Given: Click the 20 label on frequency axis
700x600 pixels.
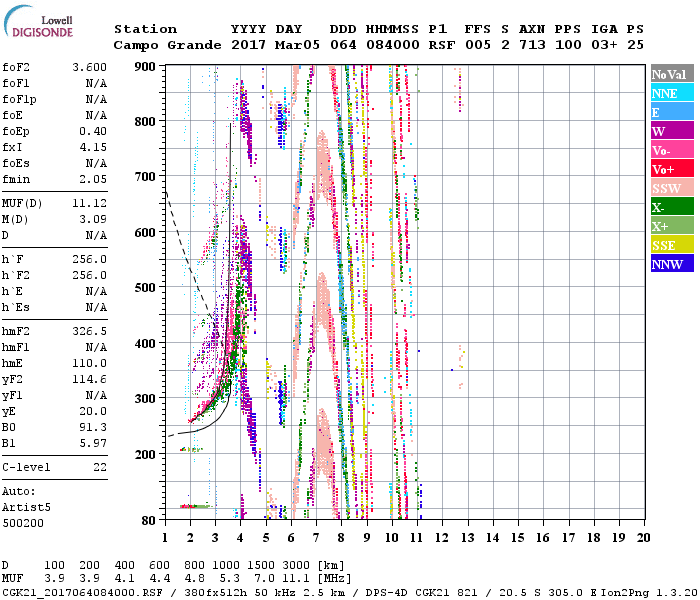Looking at the screenshot, I should click(x=643, y=537).
